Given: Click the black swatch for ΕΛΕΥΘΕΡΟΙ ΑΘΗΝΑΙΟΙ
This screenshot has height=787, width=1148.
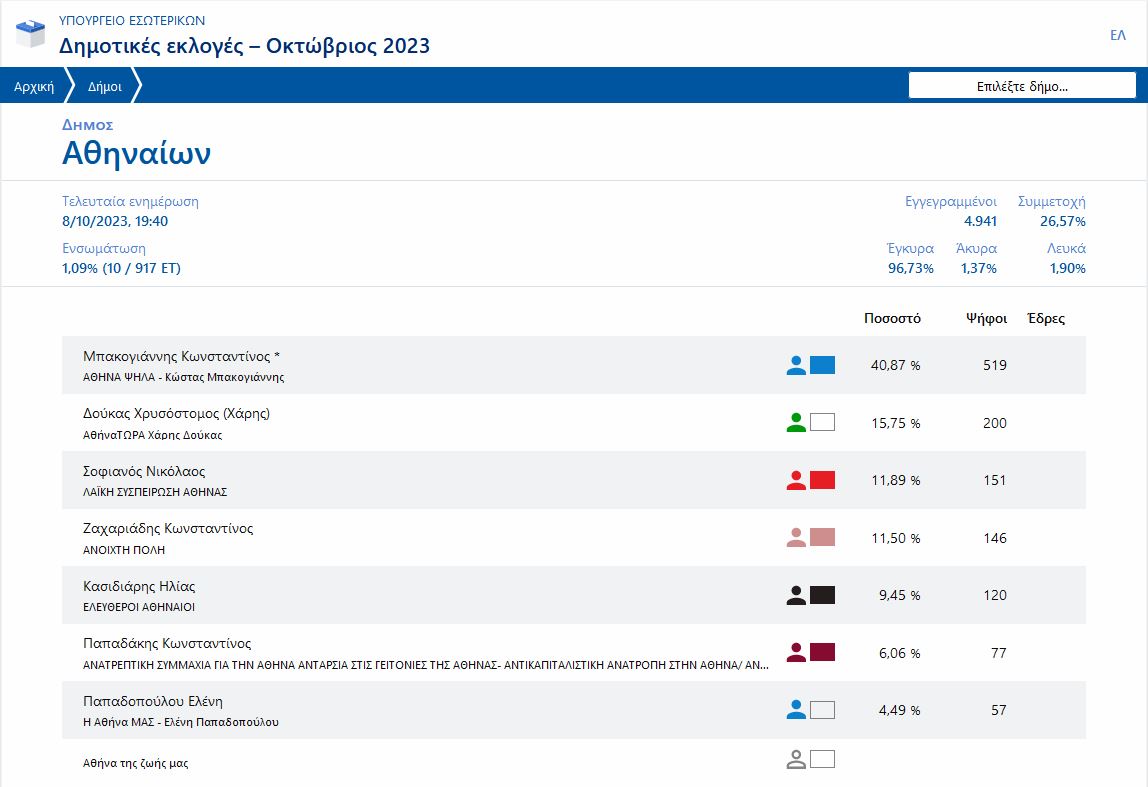Looking at the screenshot, I should (822, 596).
